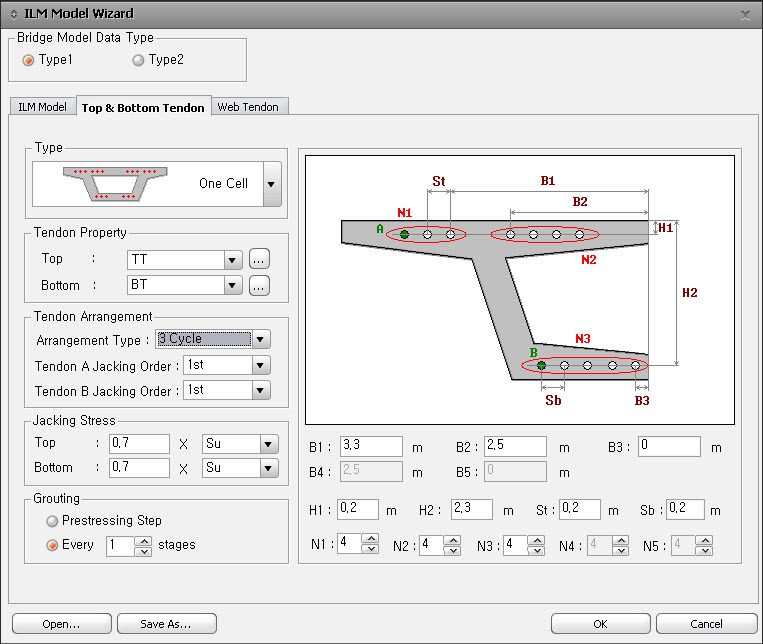Viewport: 763px width, 644px height.
Task: Click the B1 dimension input field
Action: click(370, 447)
